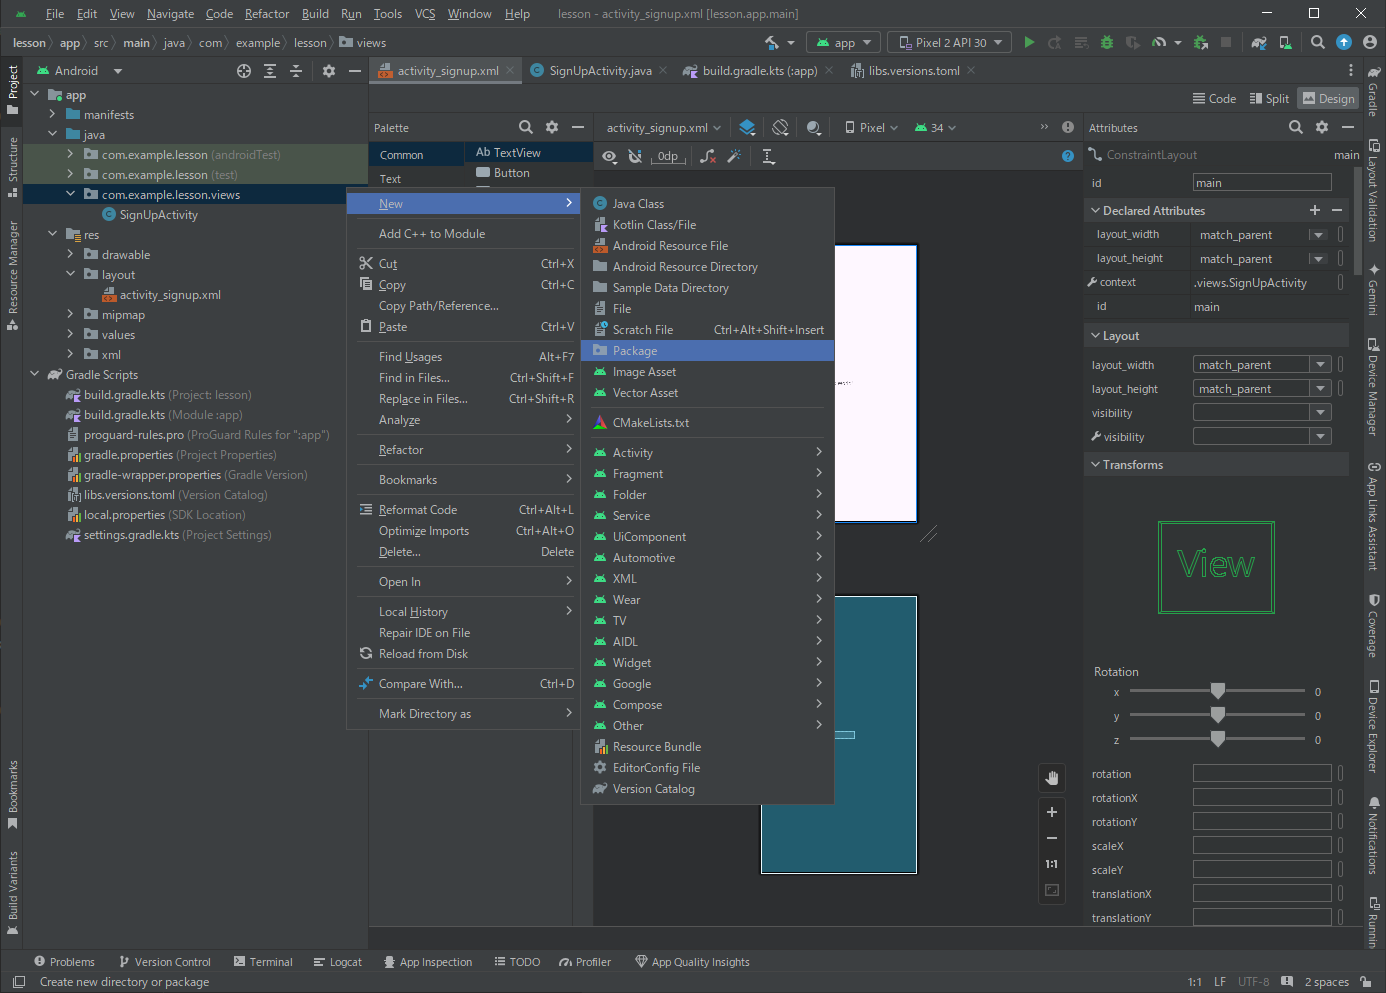Open the Project panel settings gear
The height and width of the screenshot is (993, 1386).
pos(329,71)
